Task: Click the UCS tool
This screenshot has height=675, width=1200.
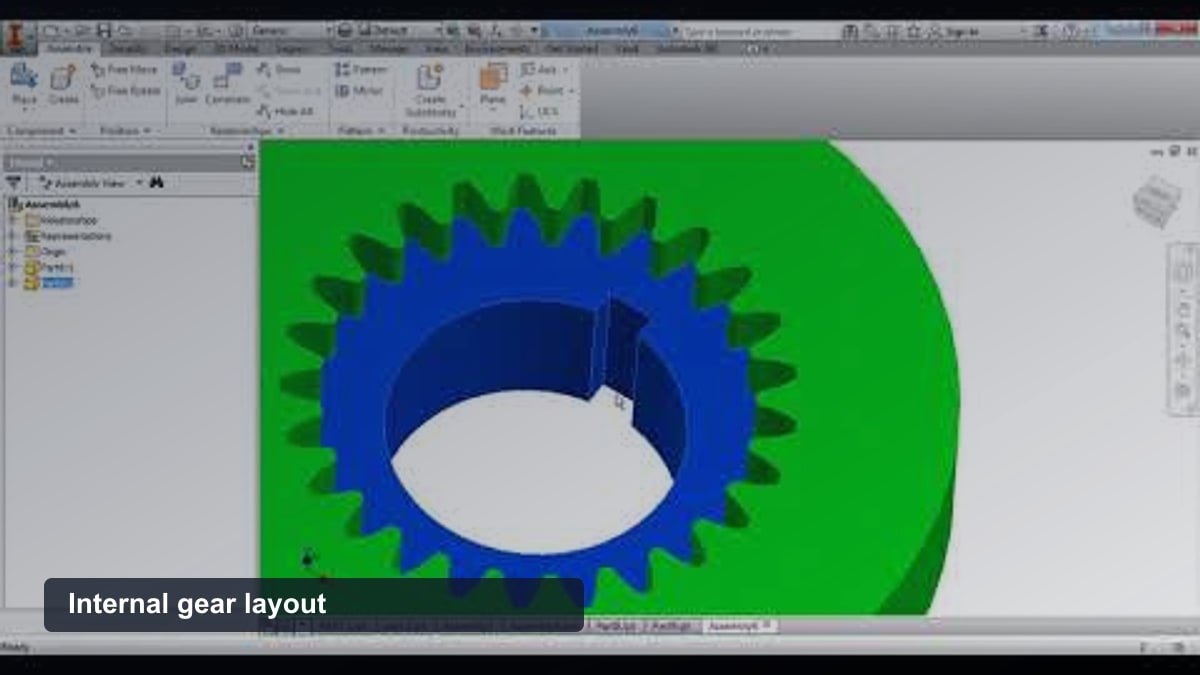Action: click(x=539, y=111)
